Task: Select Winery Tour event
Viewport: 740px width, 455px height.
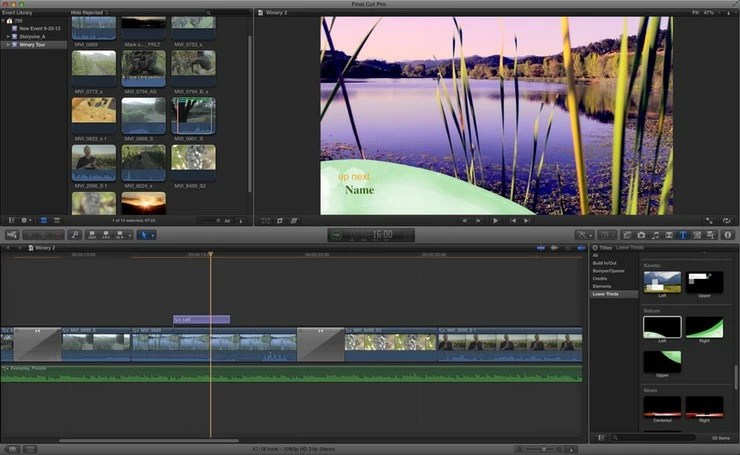Action: coord(32,44)
